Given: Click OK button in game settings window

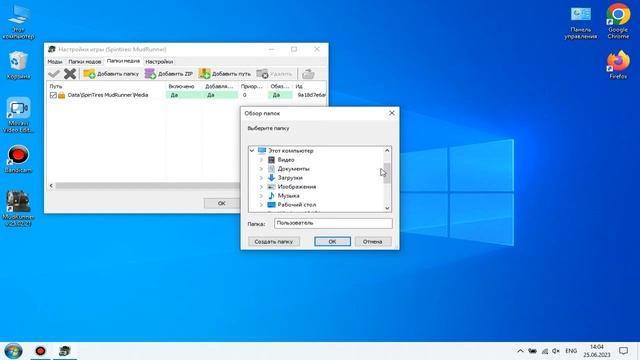Looking at the screenshot, I should point(222,203).
